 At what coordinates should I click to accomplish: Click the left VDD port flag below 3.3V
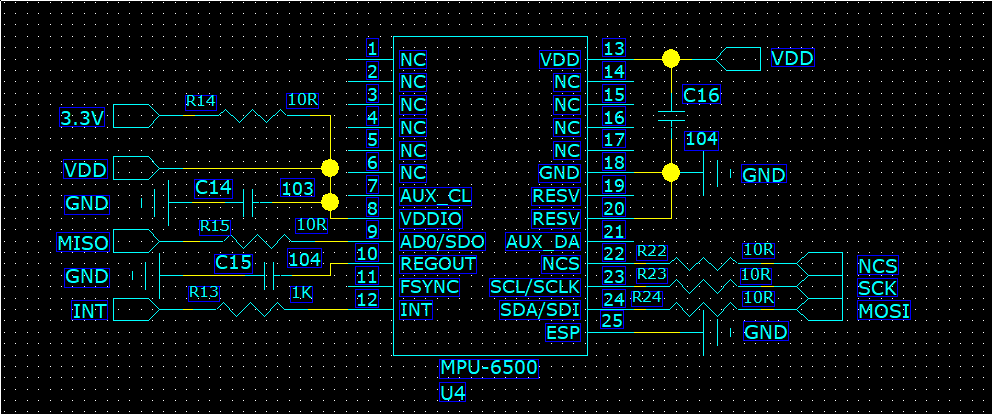click(136, 168)
